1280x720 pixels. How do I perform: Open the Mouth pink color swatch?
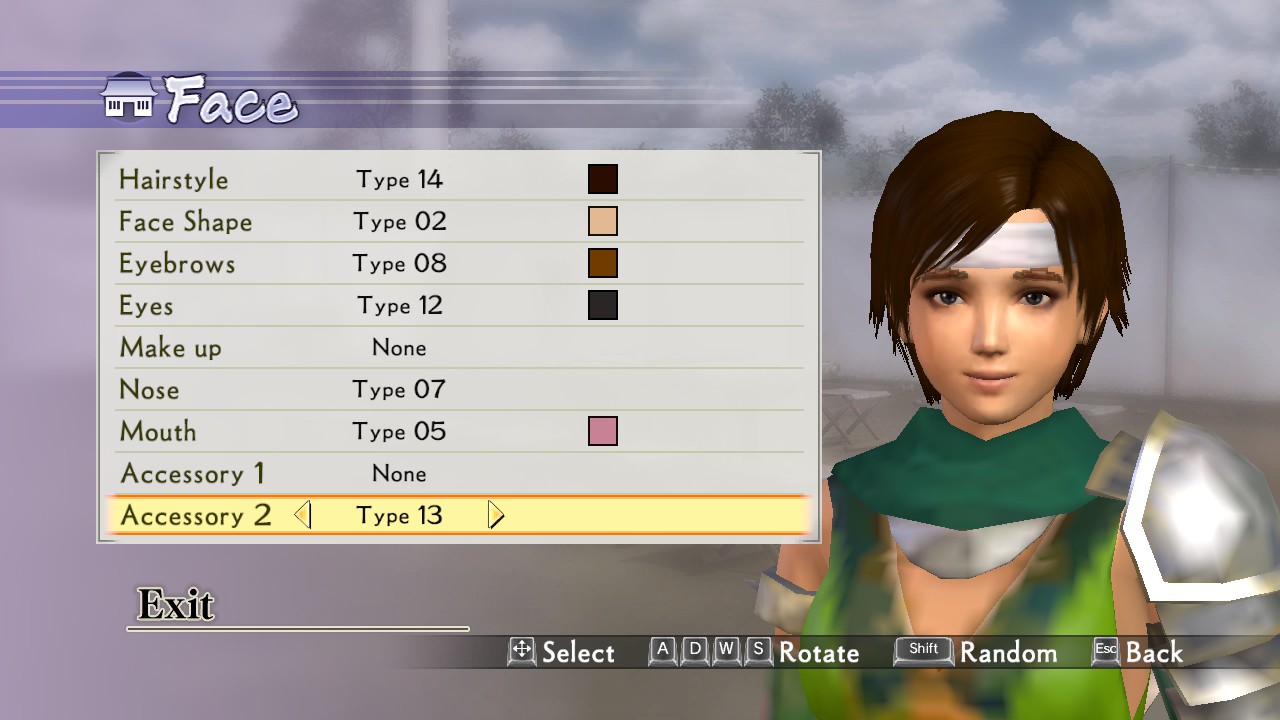coord(603,431)
